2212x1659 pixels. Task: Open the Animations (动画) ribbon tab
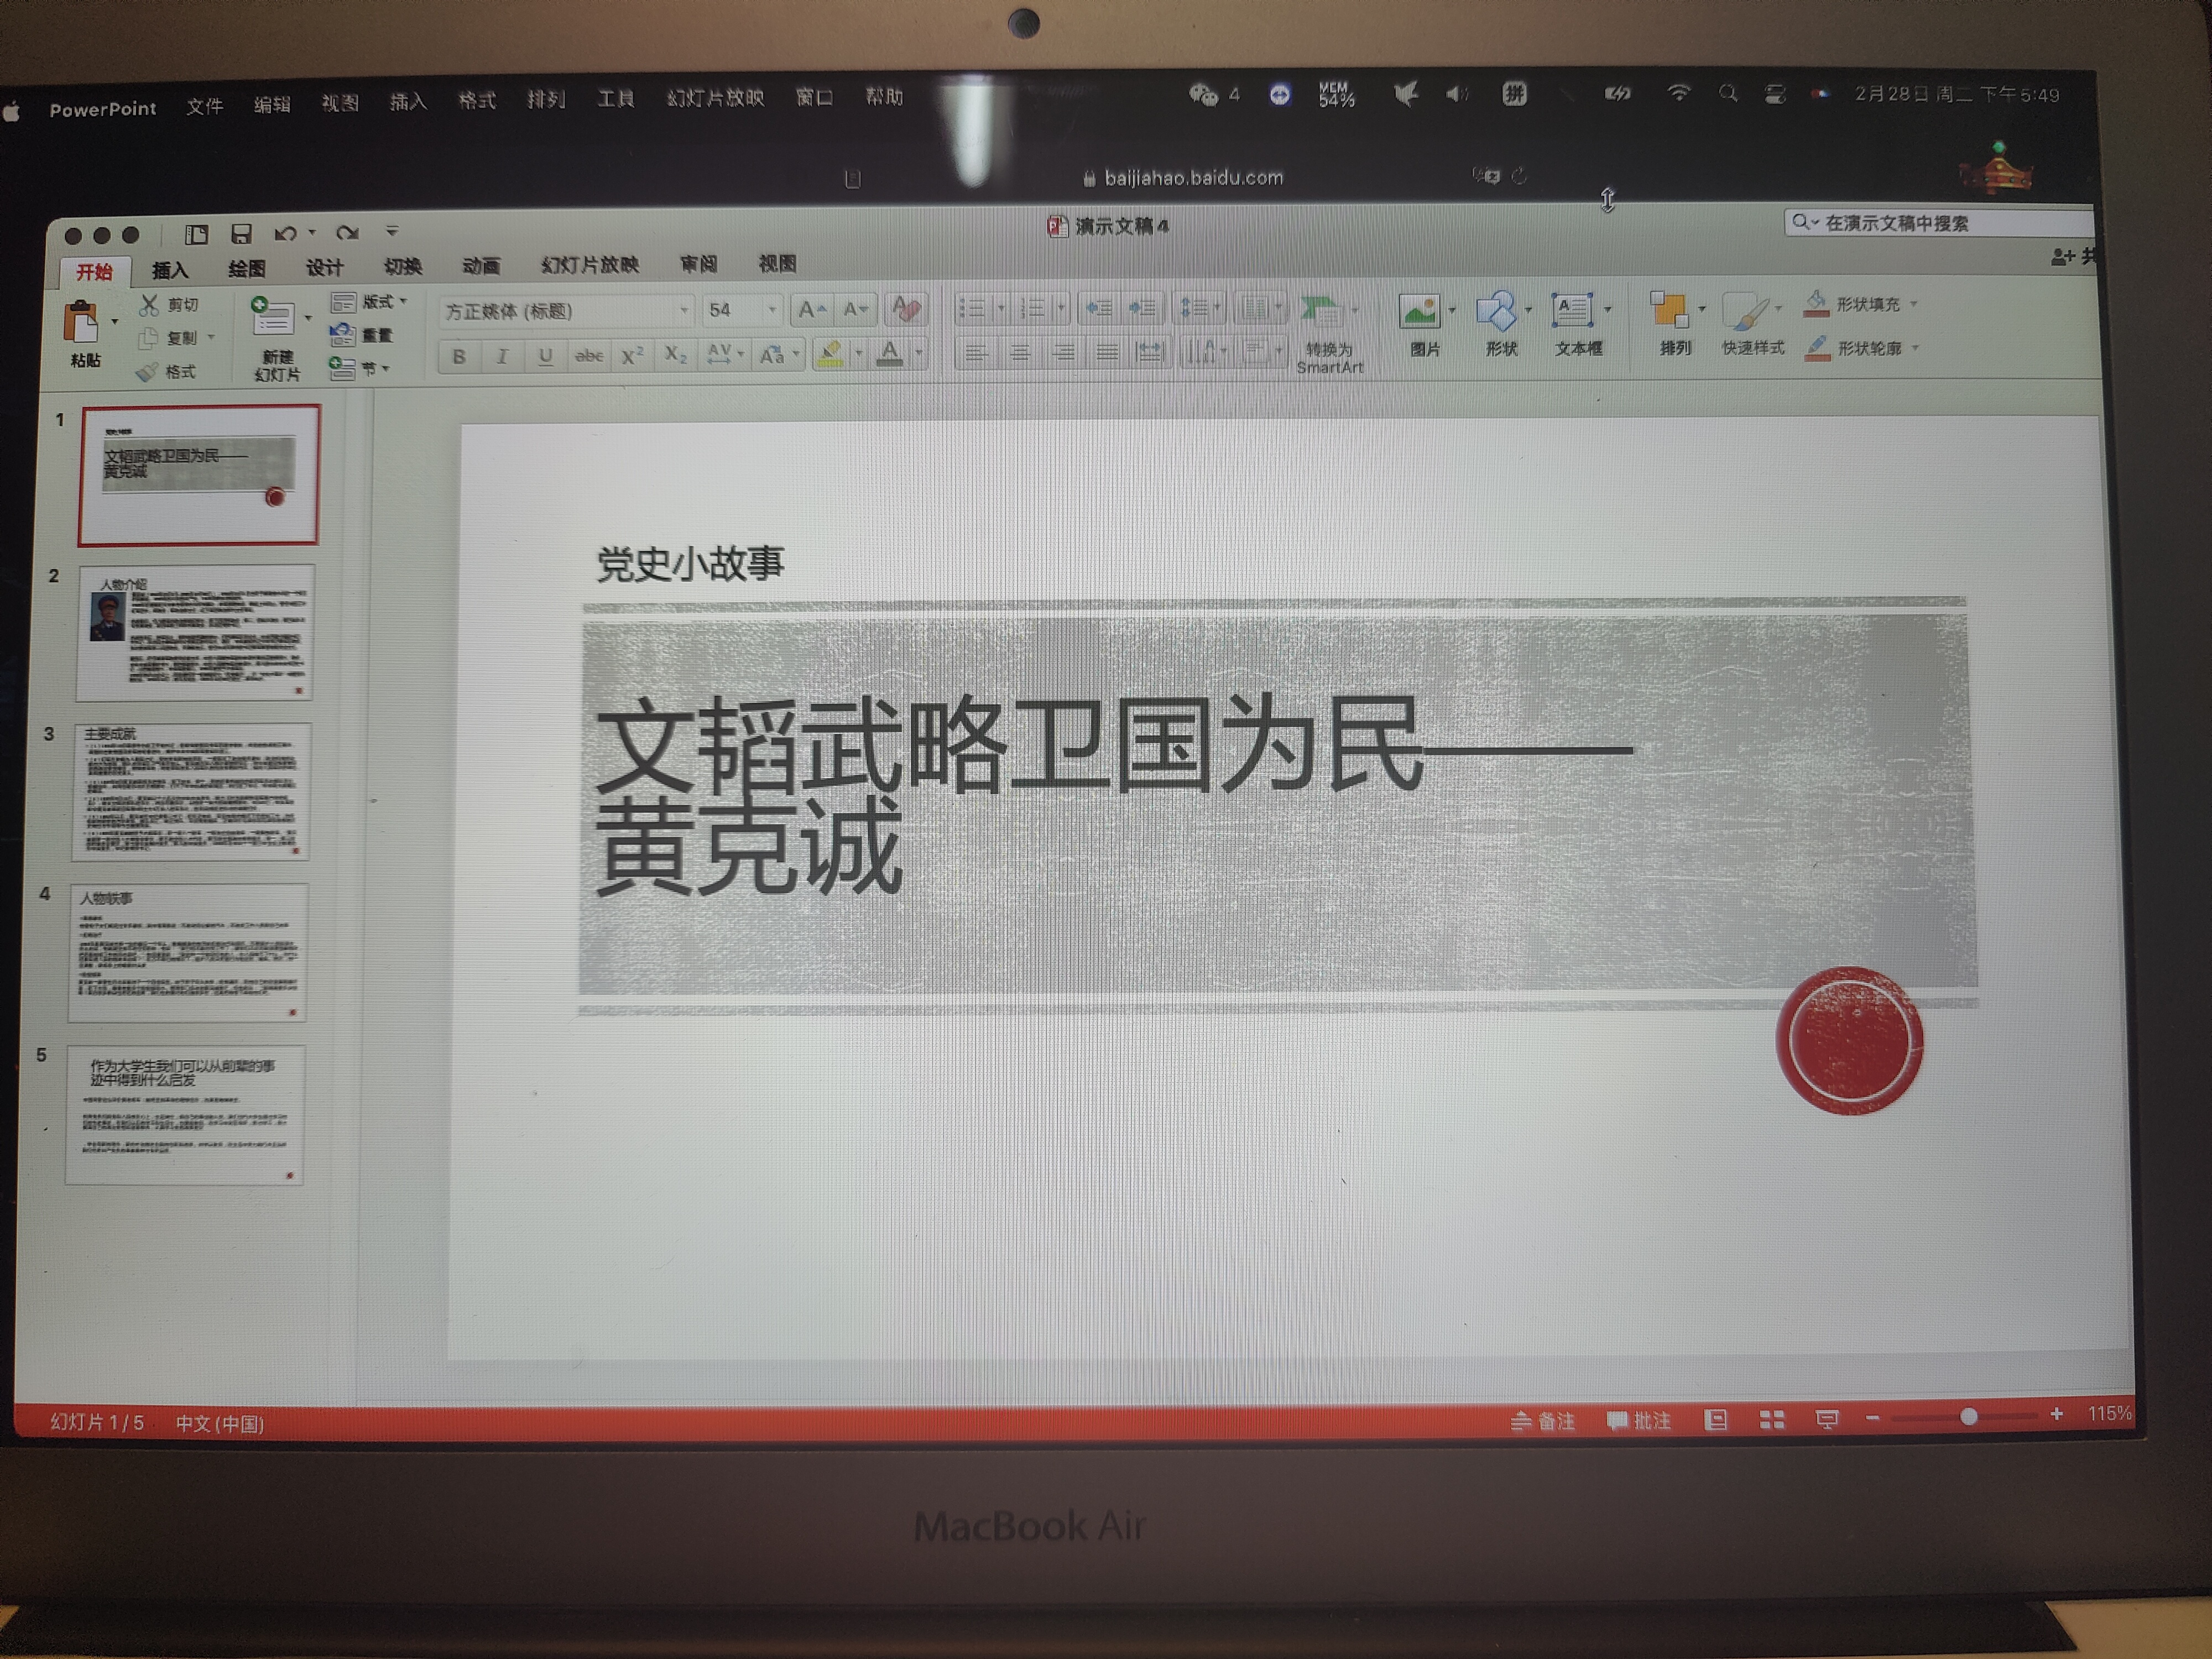coord(481,265)
